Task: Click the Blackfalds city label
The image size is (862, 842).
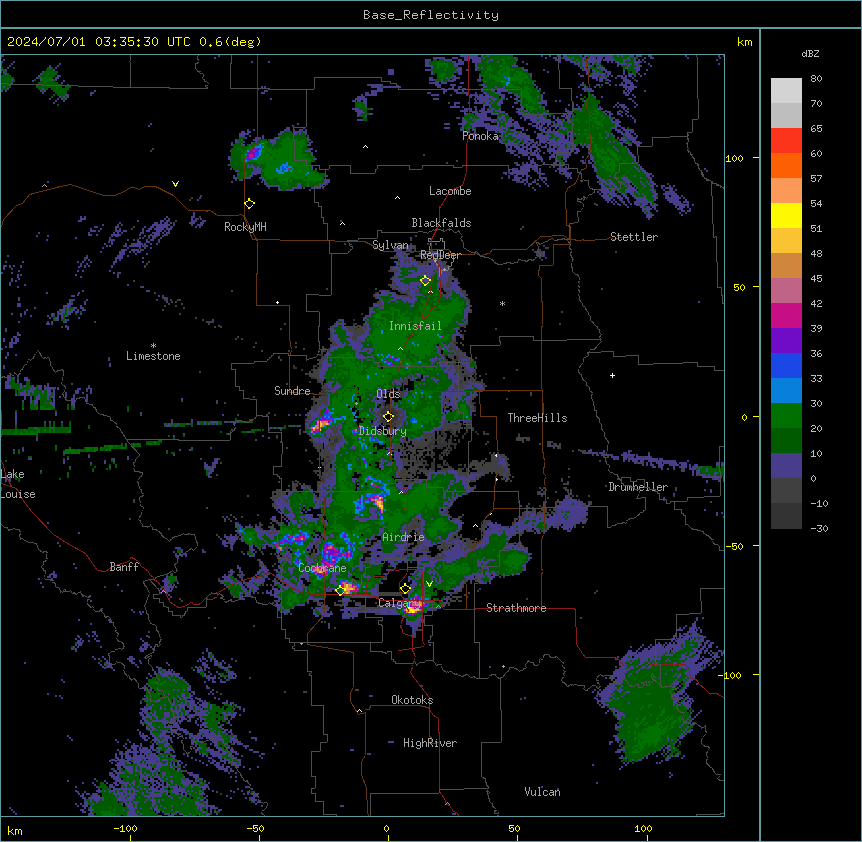Action: (441, 223)
